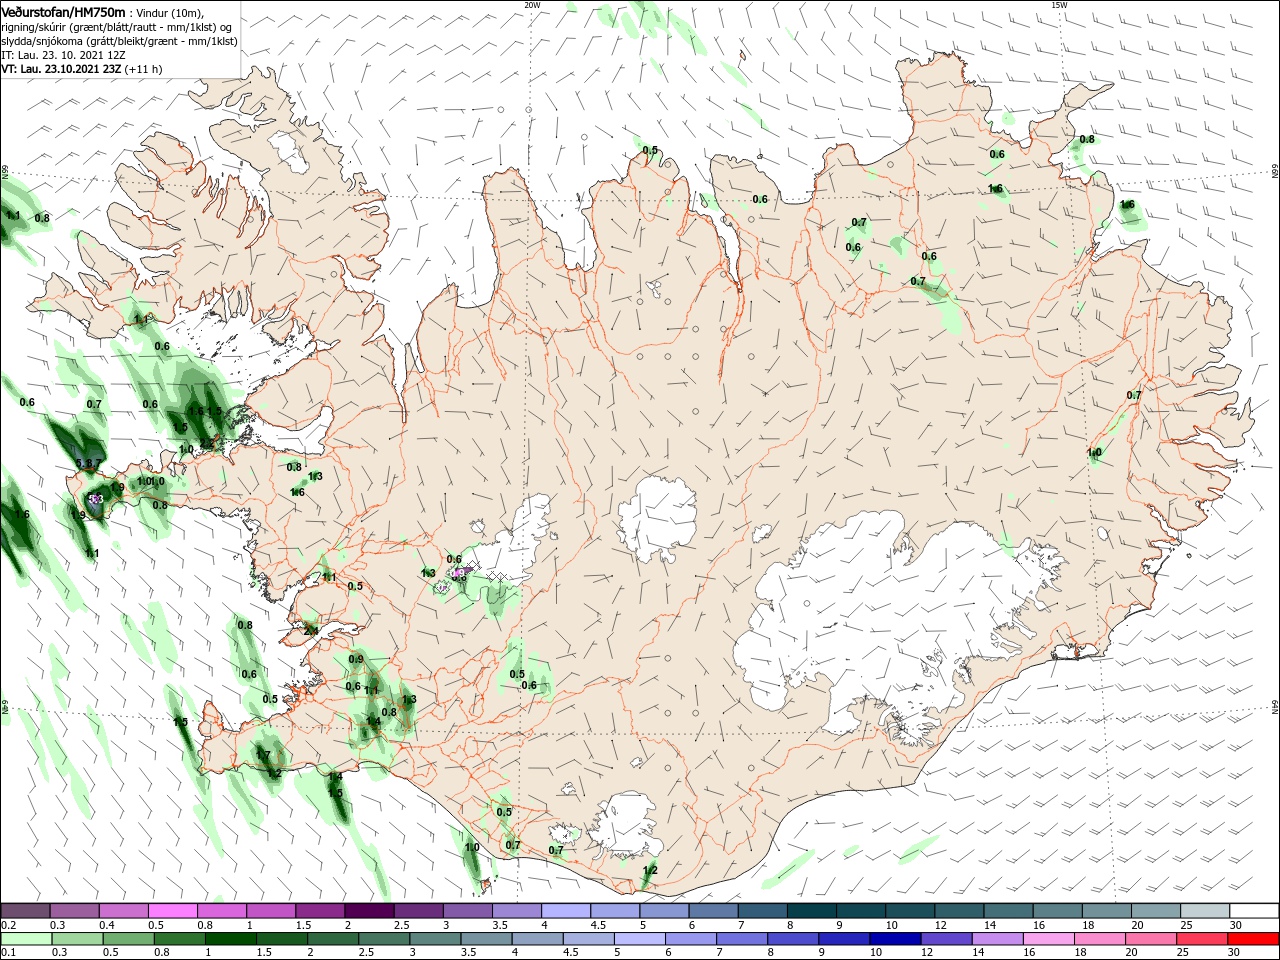Pick lower legend swatch starting at 20
The width and height of the screenshot is (1280, 960).
(x=1150, y=939)
